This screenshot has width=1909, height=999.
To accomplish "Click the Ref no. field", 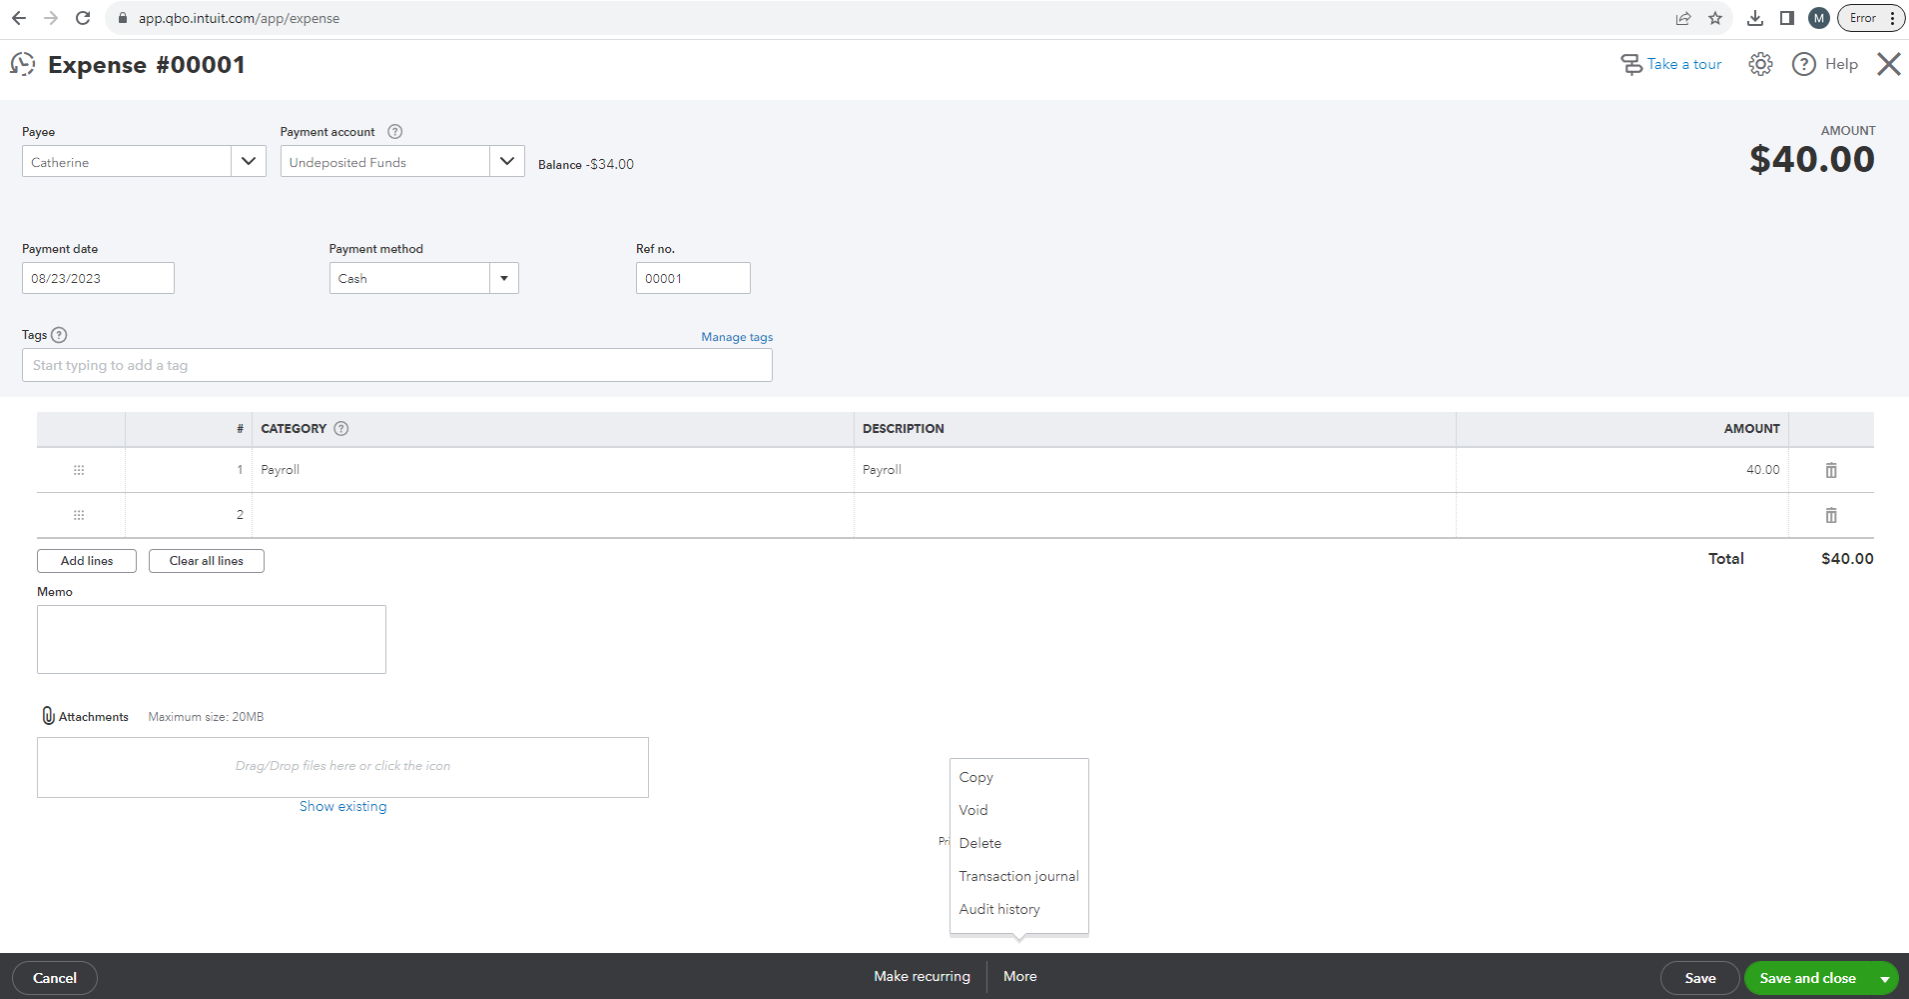I will click(693, 278).
